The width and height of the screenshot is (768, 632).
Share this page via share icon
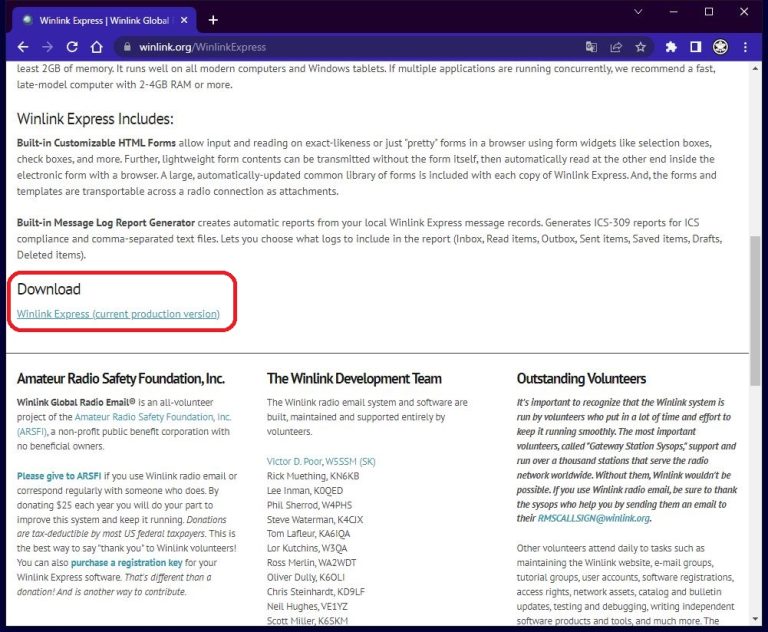[616, 47]
